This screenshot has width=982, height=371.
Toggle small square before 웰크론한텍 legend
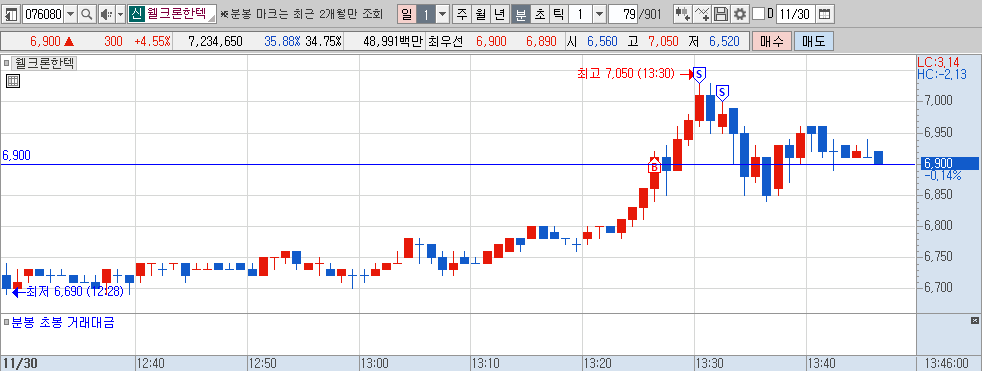pos(7,63)
